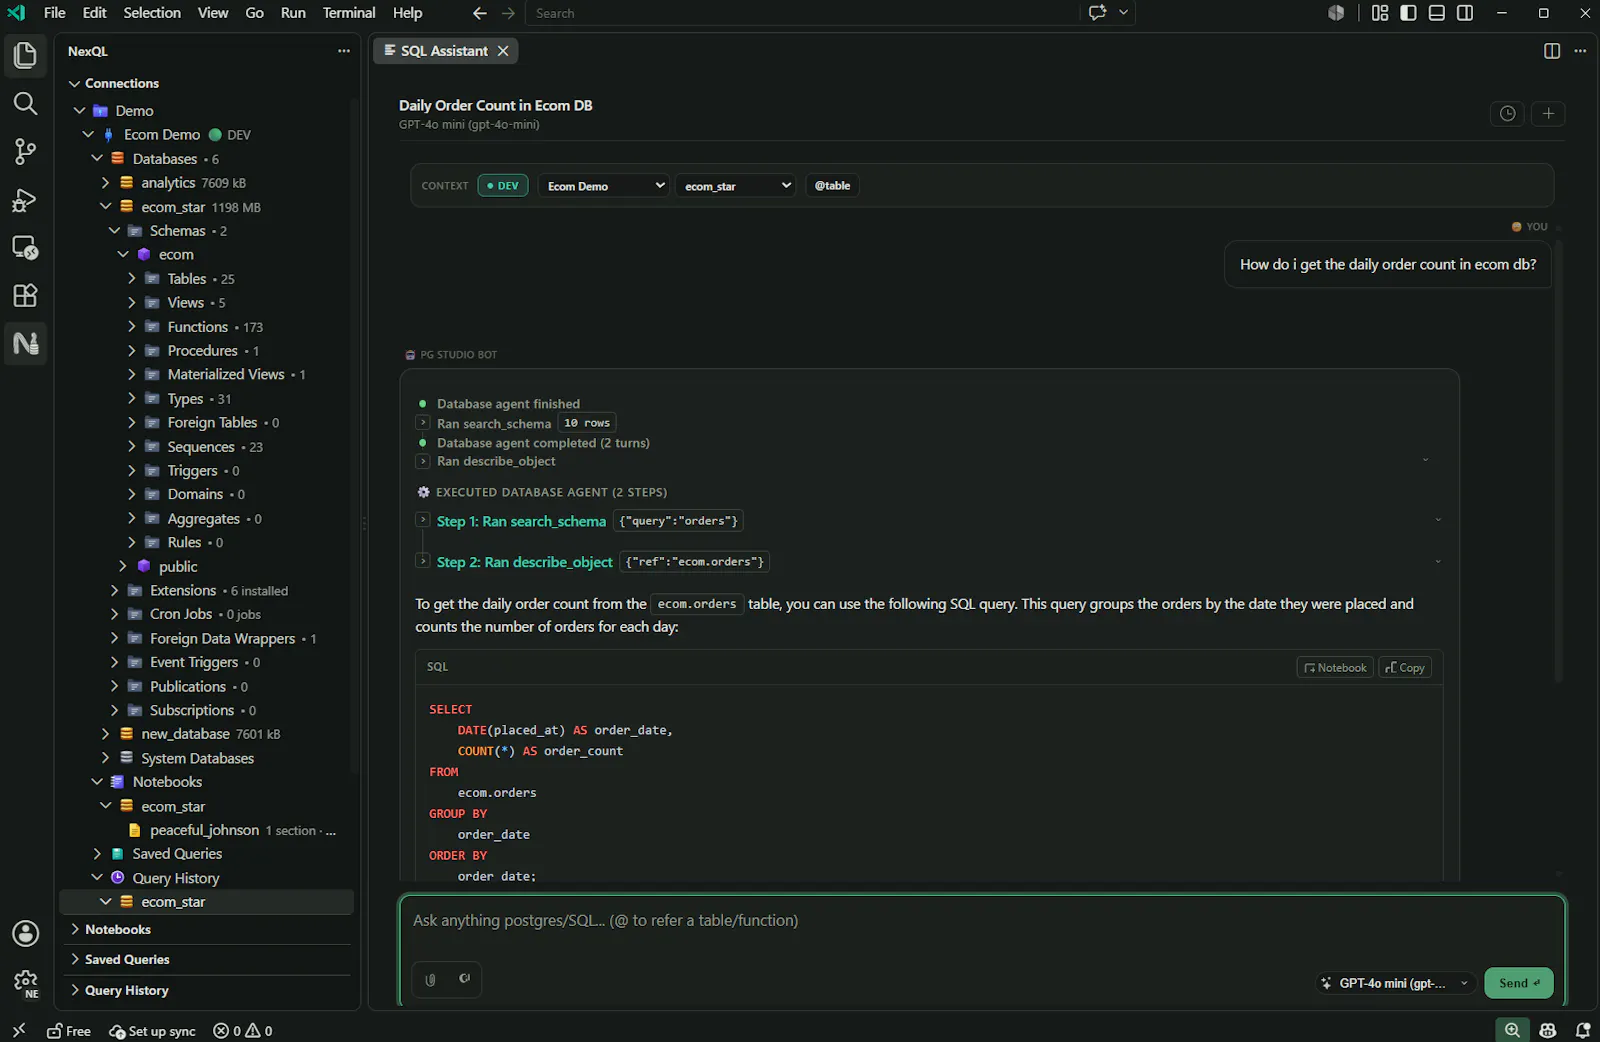Click the Copilot status icon

(x=1548, y=1030)
